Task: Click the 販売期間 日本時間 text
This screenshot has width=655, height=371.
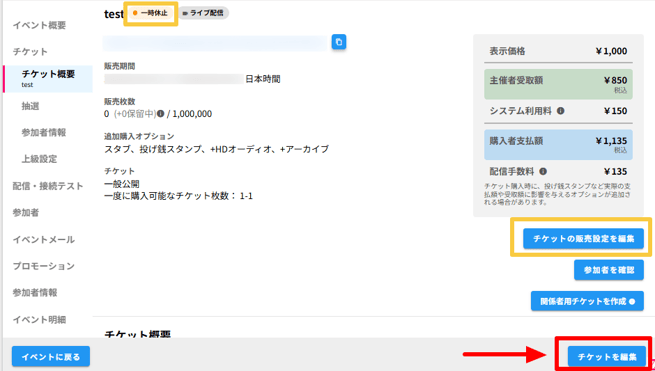Action: click(x=263, y=79)
